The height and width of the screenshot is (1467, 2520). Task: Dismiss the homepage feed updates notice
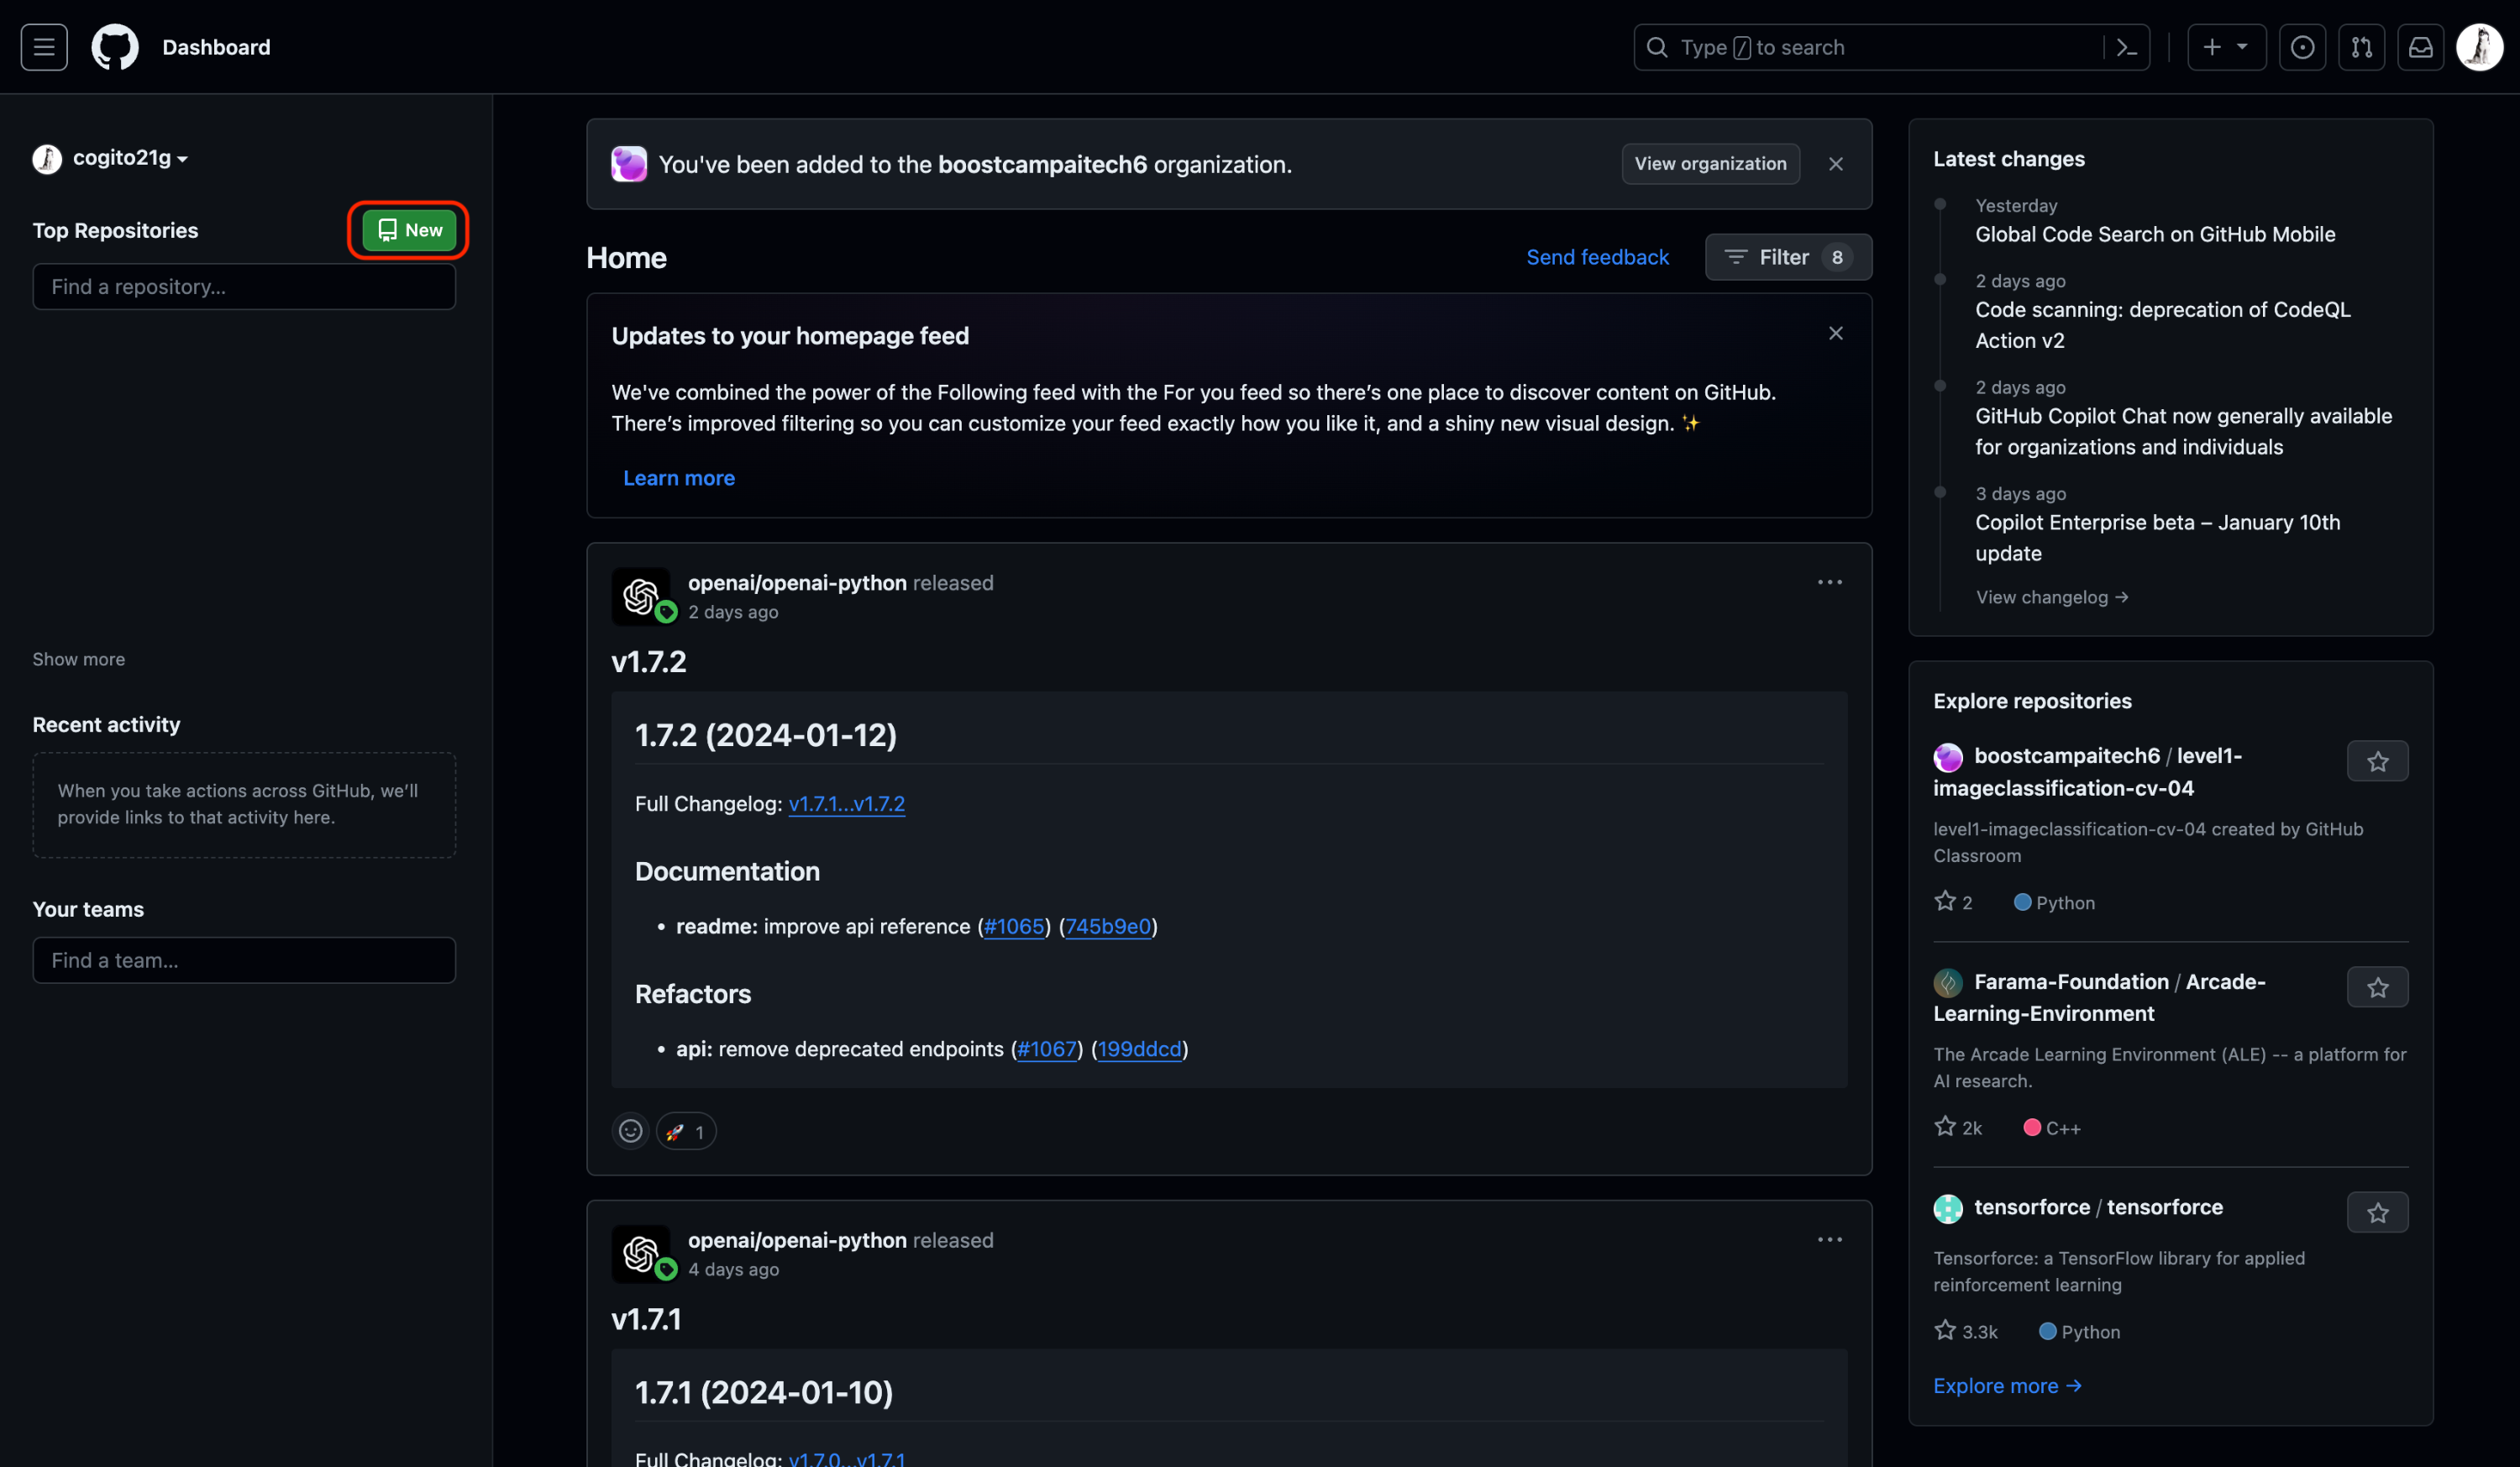click(1835, 333)
